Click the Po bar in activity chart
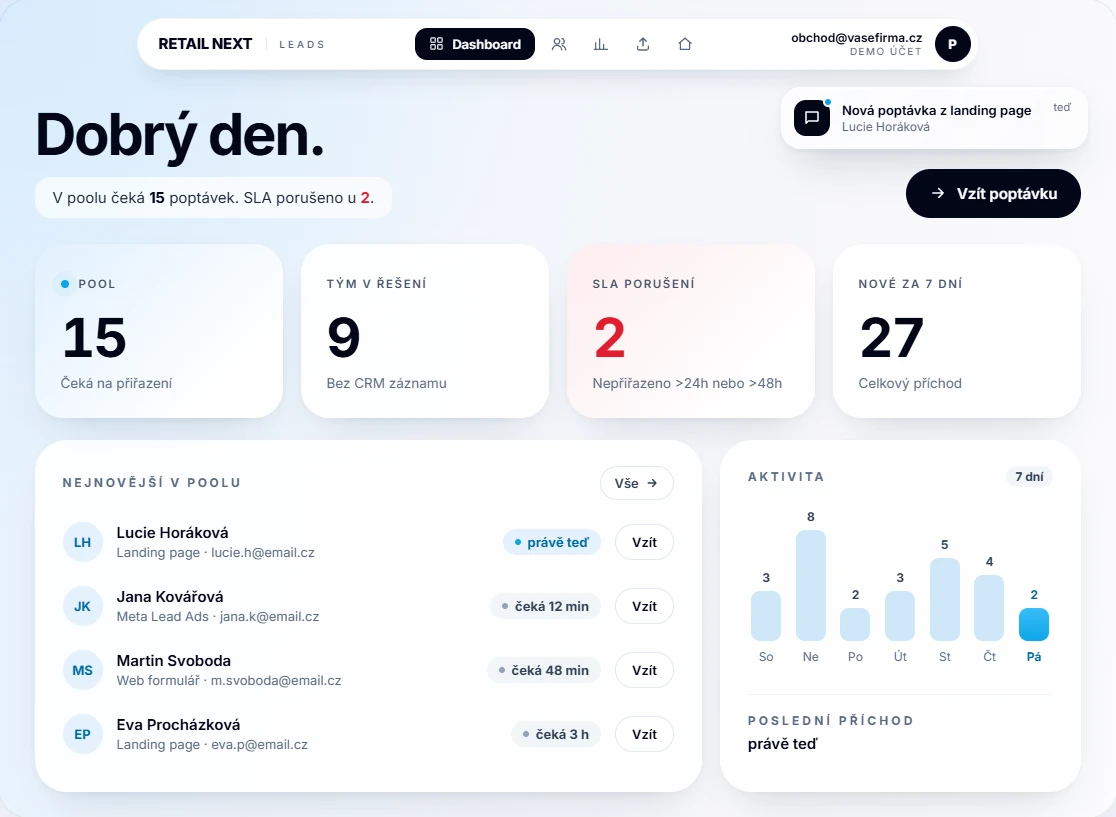The image size is (1116, 817). click(x=855, y=624)
